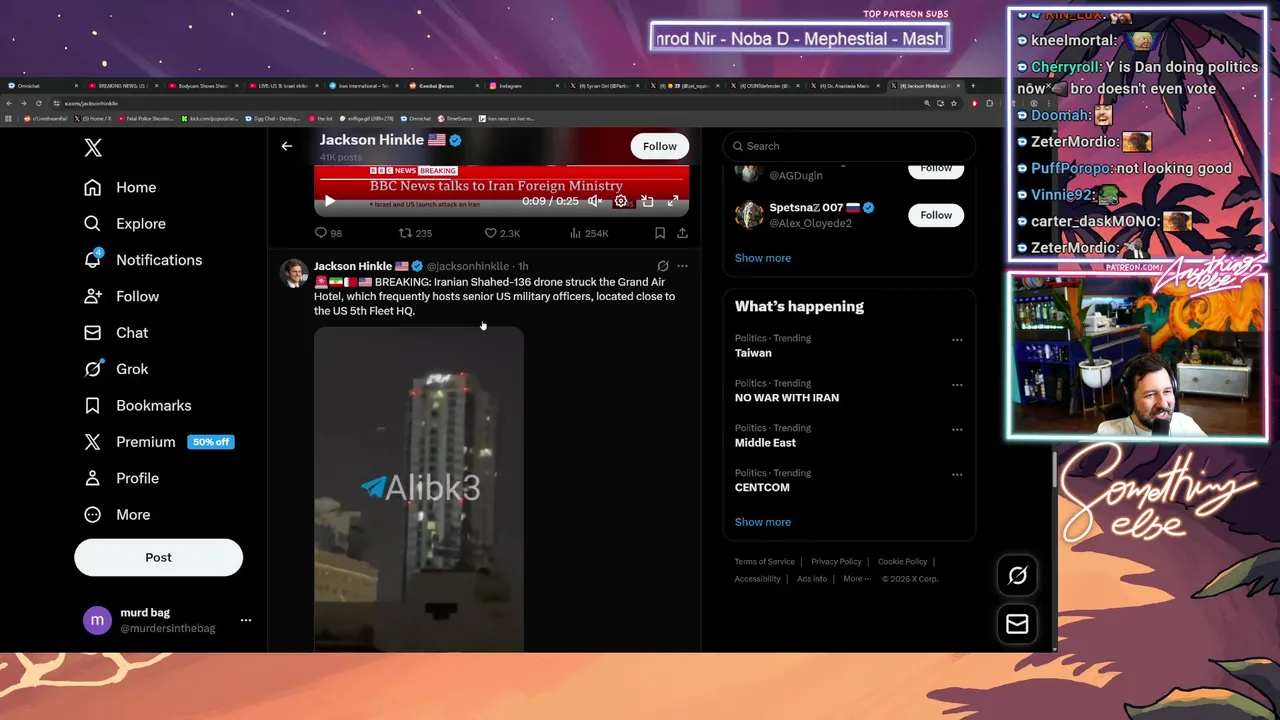The height and width of the screenshot is (720, 1280).
Task: Show more suggested accounts to follow
Action: [x=763, y=258]
